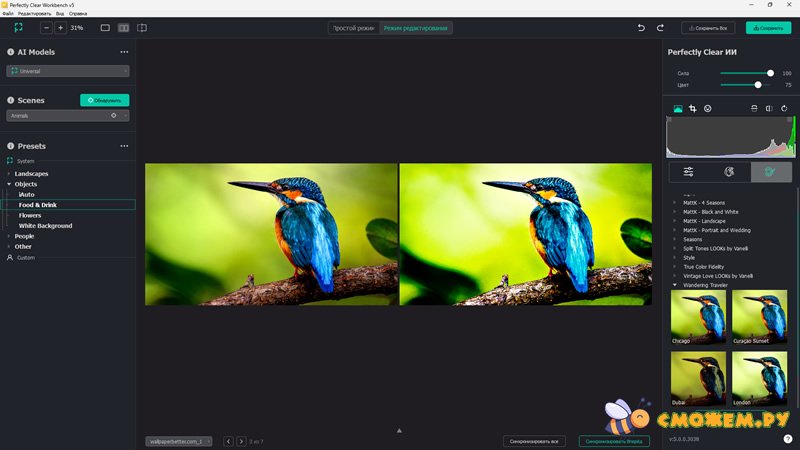Expand the People preset group

24,236
